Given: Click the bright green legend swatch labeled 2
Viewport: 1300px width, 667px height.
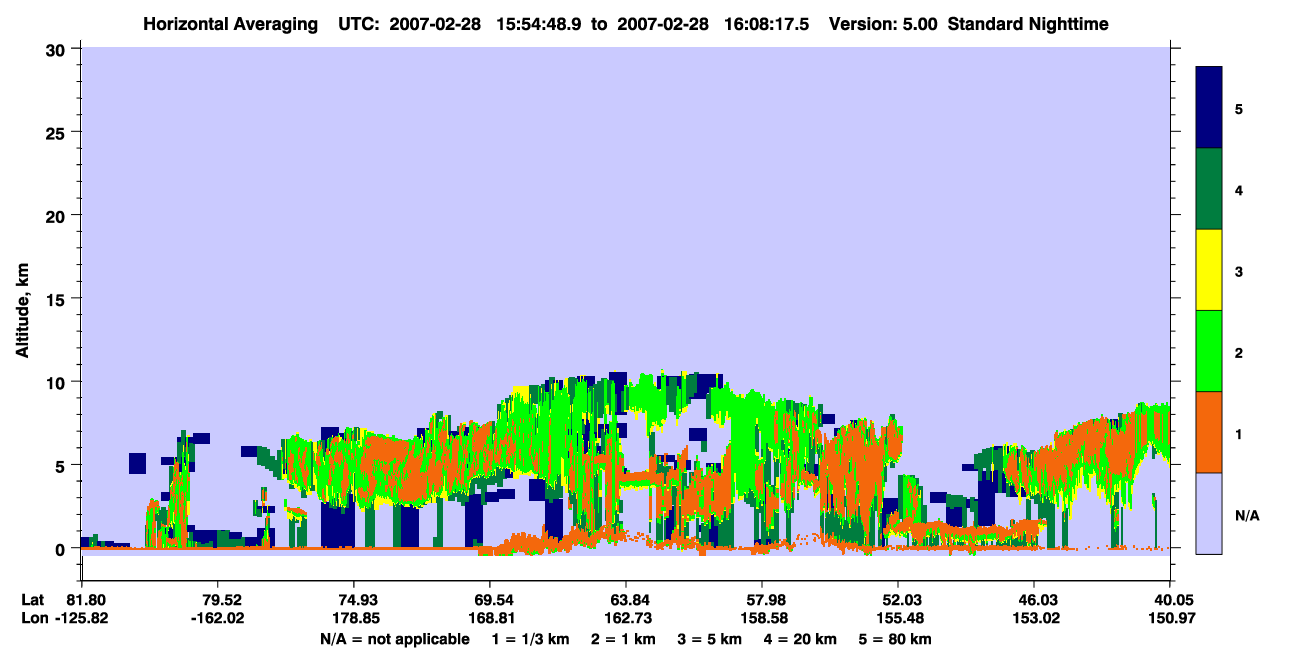Looking at the screenshot, I should pos(1209,351).
